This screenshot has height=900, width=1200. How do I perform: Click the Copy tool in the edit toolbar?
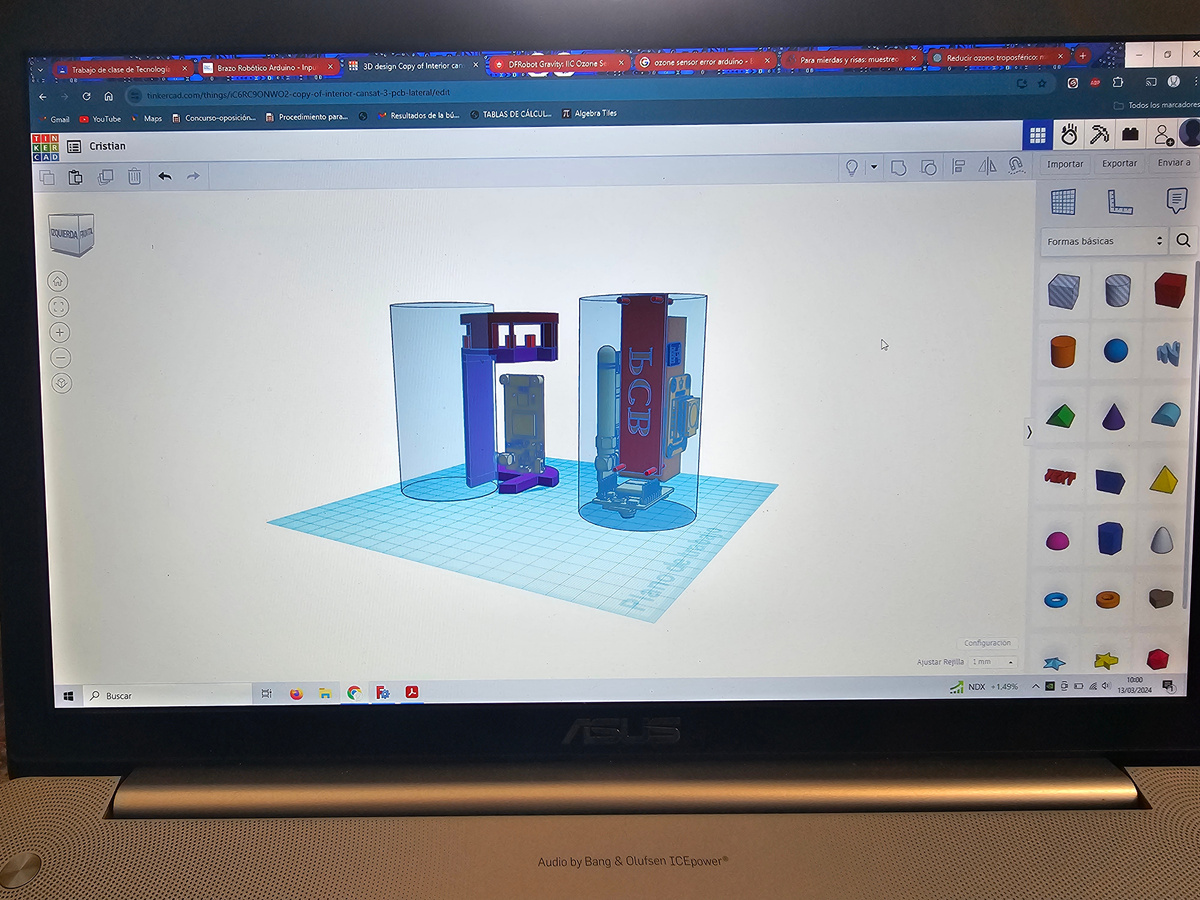click(x=46, y=177)
